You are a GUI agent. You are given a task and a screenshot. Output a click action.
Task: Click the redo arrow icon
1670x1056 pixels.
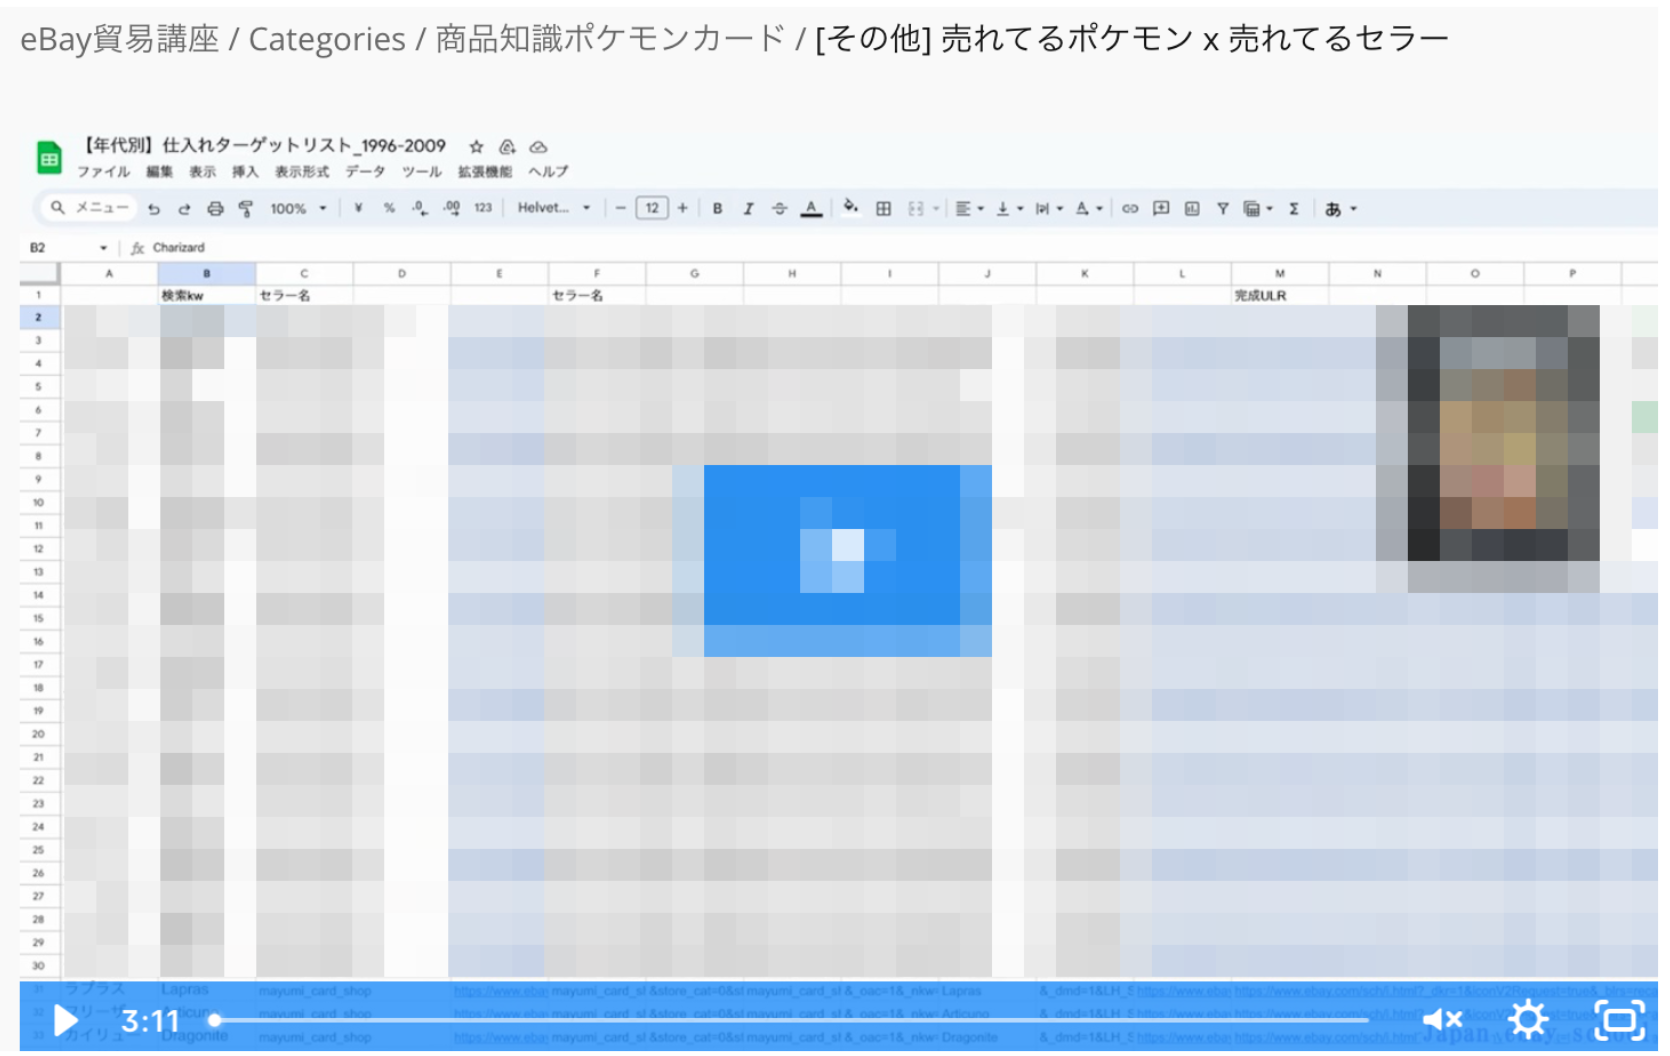[x=184, y=209]
